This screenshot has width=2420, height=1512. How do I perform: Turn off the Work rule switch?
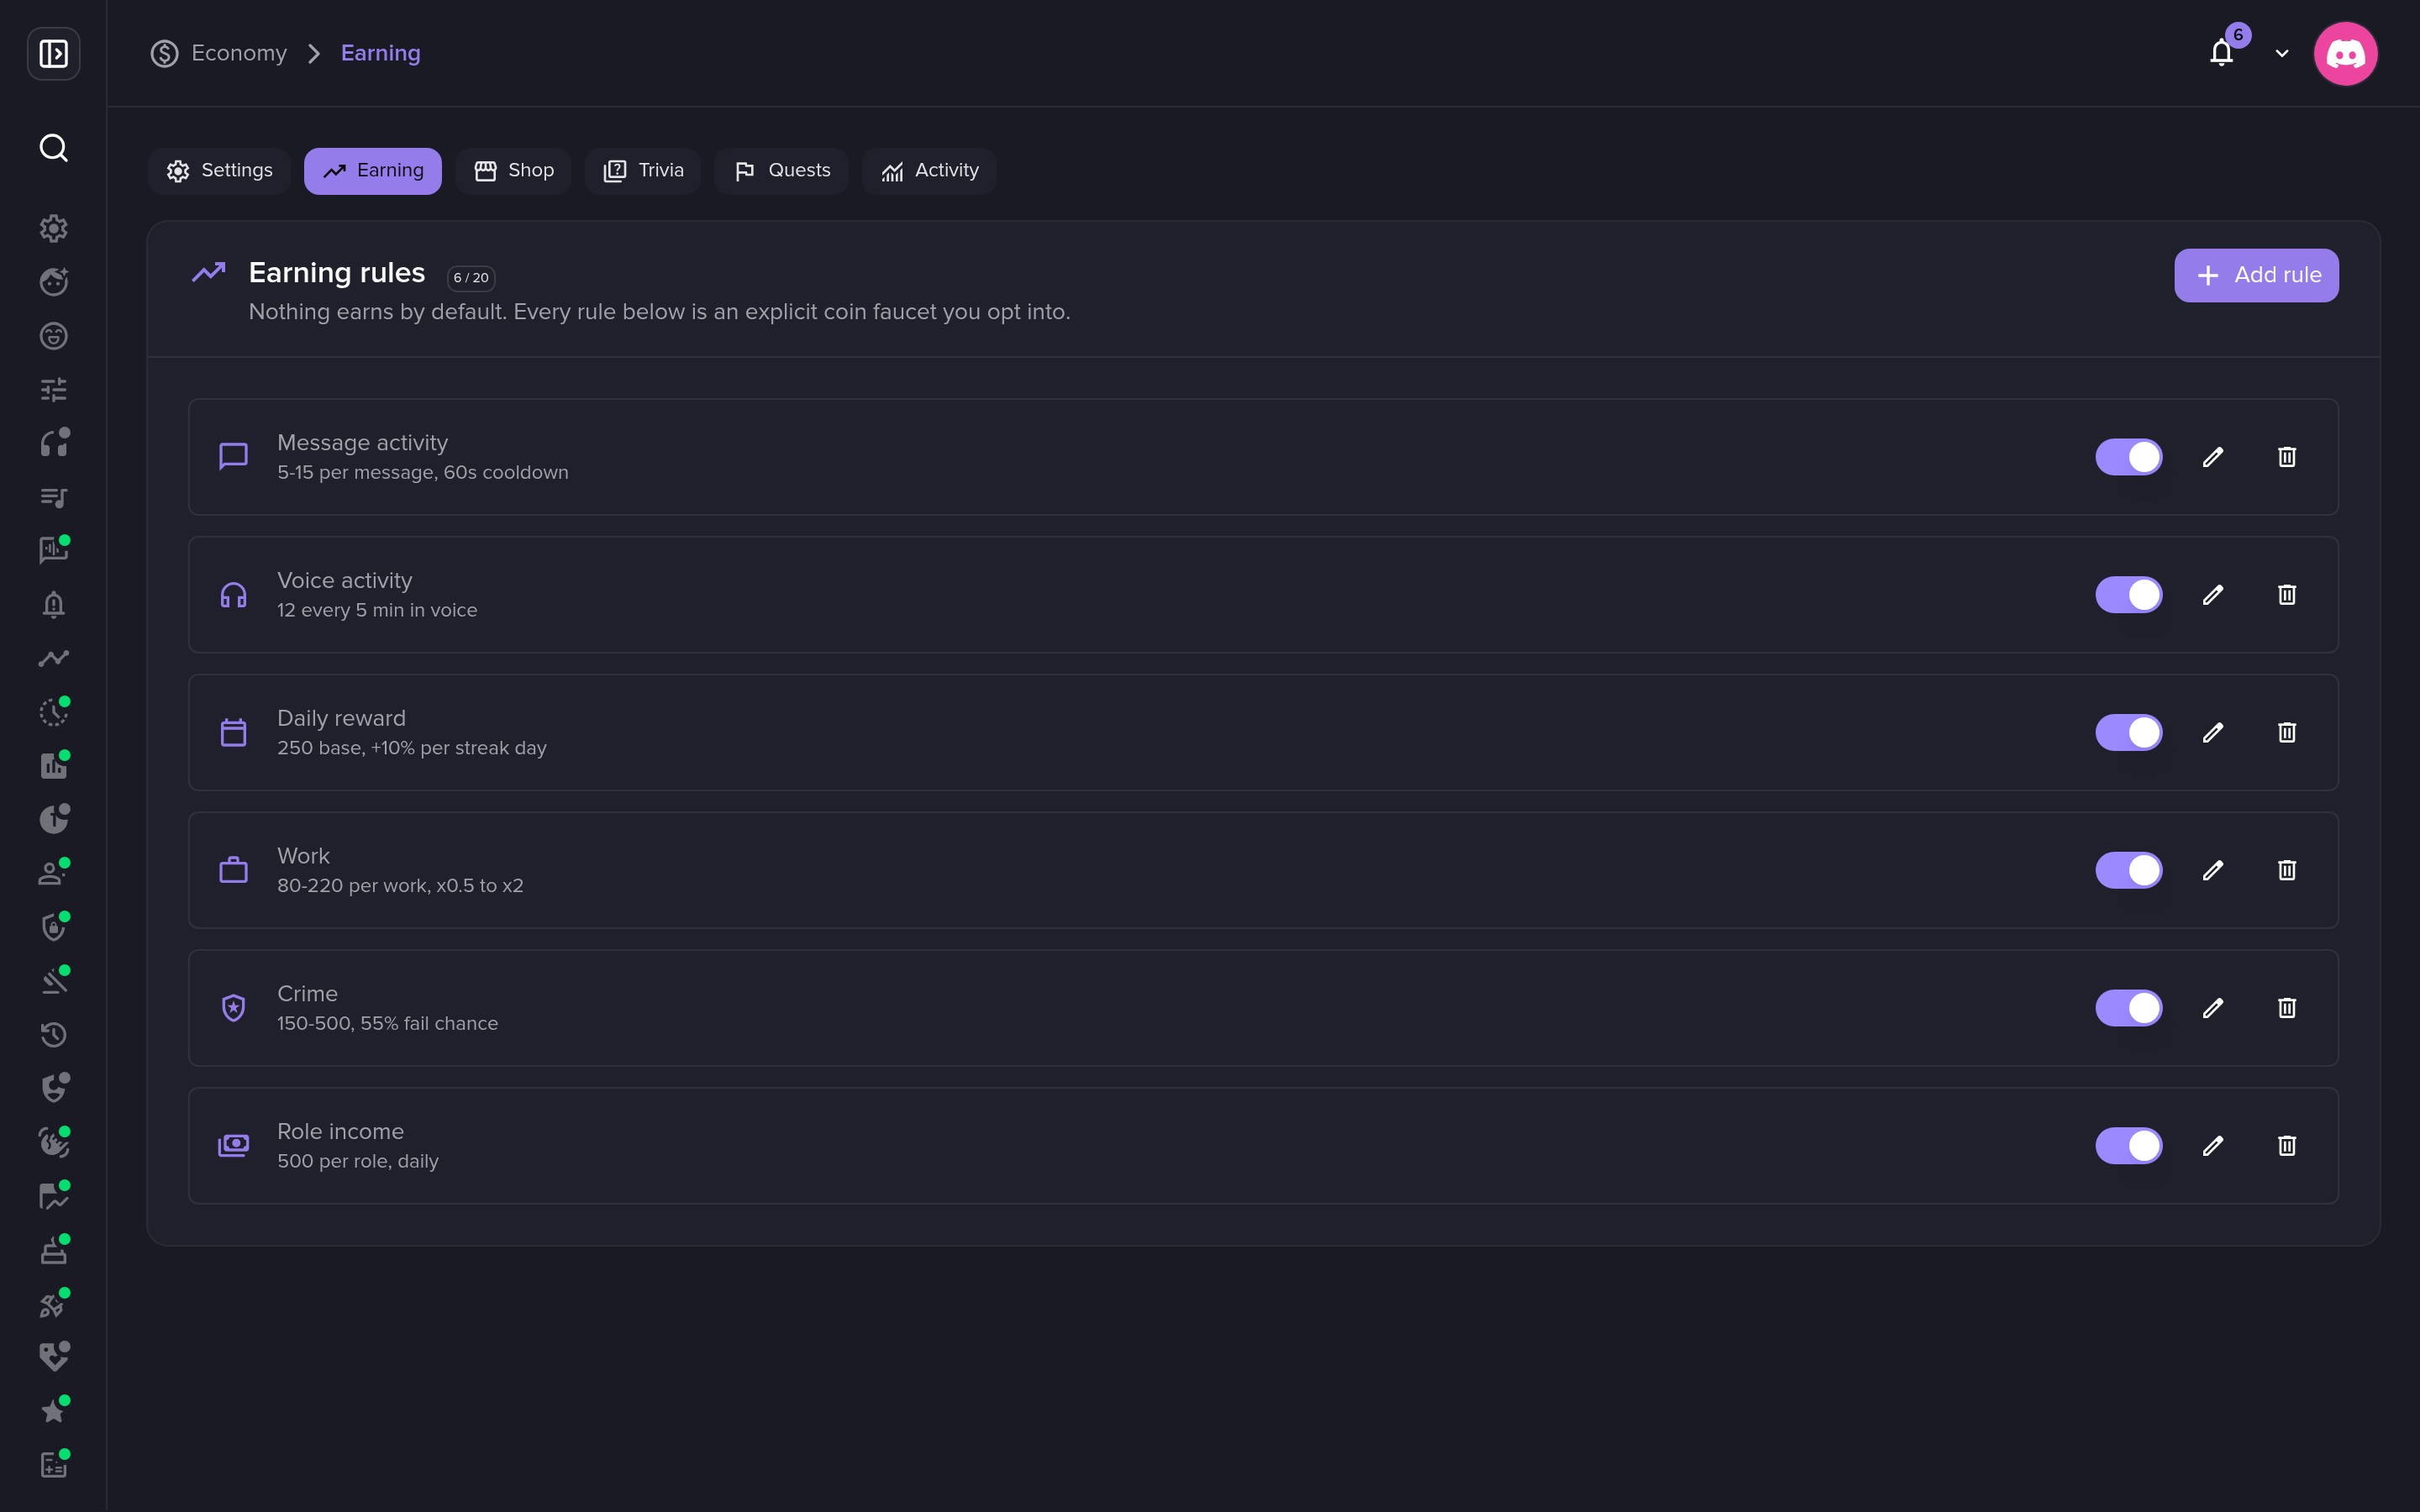tap(2128, 870)
